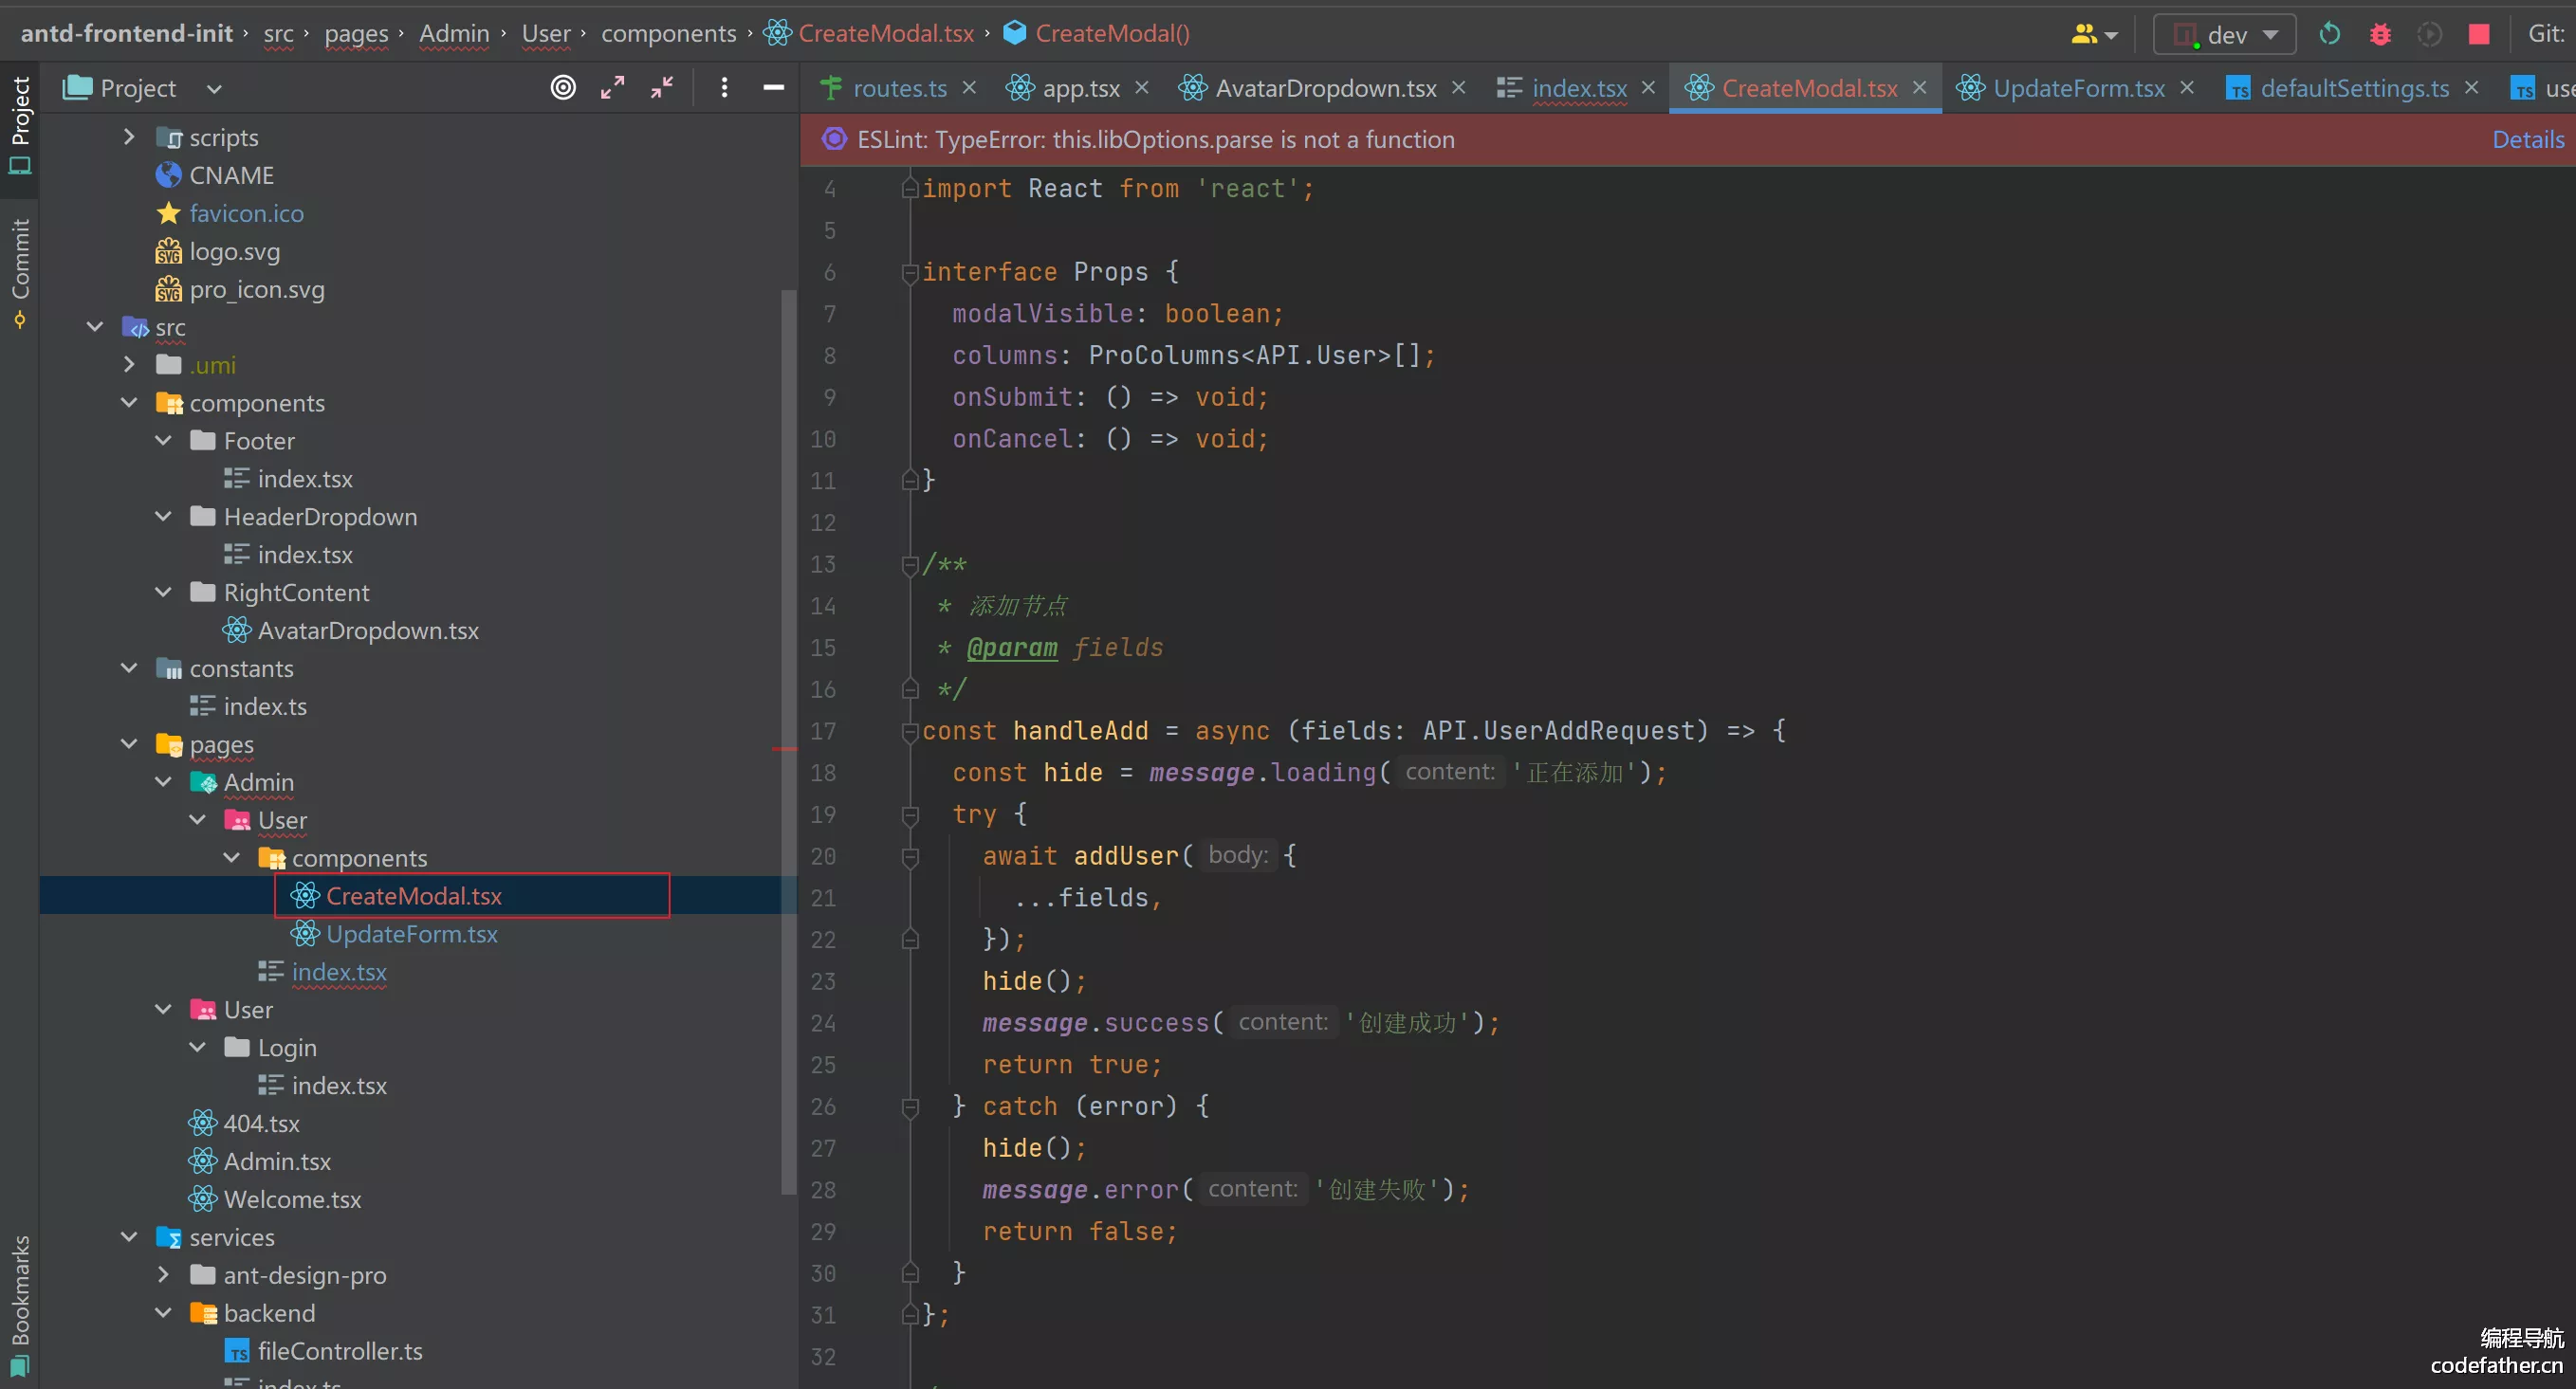Click the Git icon in top-right toolbar

[x=2550, y=32]
